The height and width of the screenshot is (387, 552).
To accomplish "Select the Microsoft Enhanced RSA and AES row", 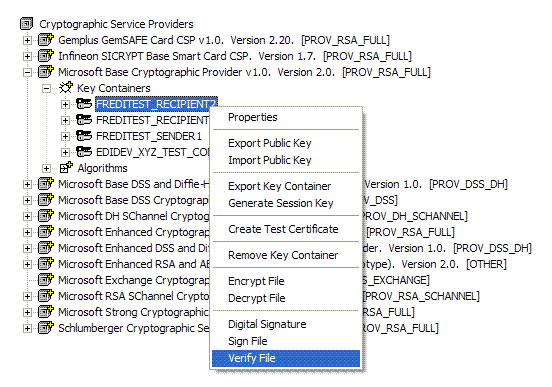I will pyautogui.click(x=134, y=264).
